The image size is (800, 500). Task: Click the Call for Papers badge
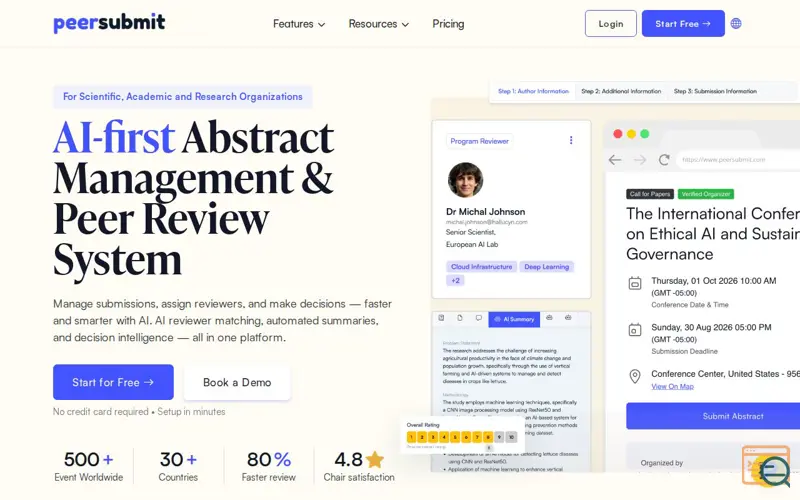pyautogui.click(x=650, y=194)
